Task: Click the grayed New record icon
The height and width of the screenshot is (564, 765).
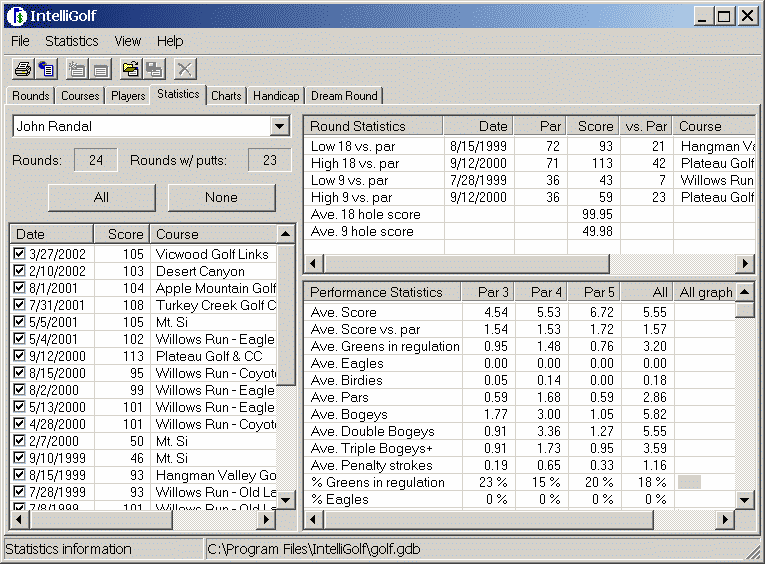Action: point(76,69)
